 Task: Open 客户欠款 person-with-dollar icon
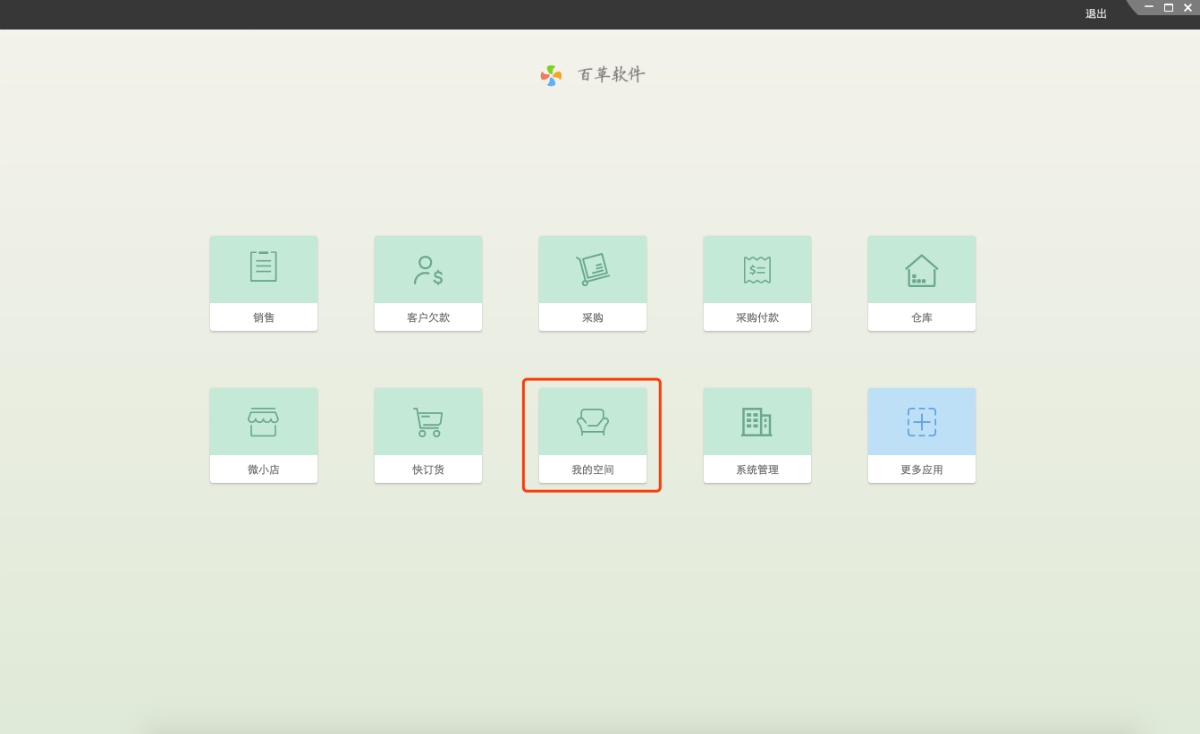click(428, 269)
